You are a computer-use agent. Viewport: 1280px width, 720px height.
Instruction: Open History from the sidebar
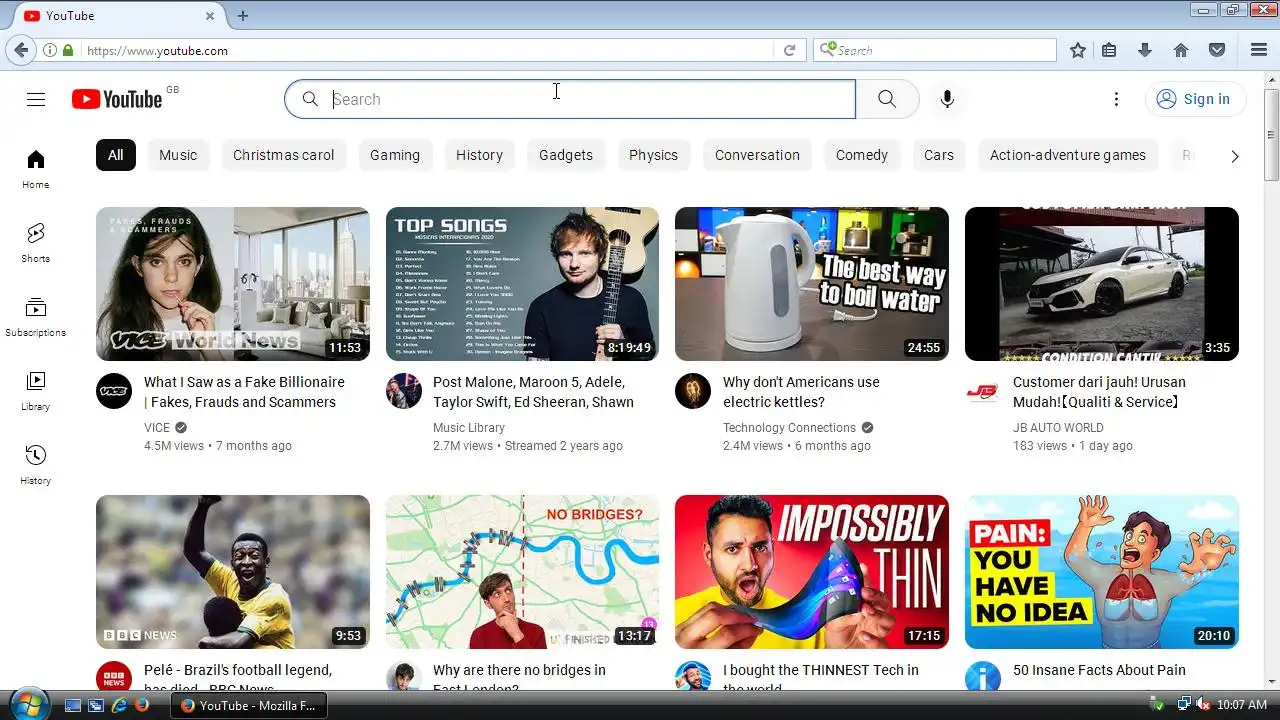36,464
